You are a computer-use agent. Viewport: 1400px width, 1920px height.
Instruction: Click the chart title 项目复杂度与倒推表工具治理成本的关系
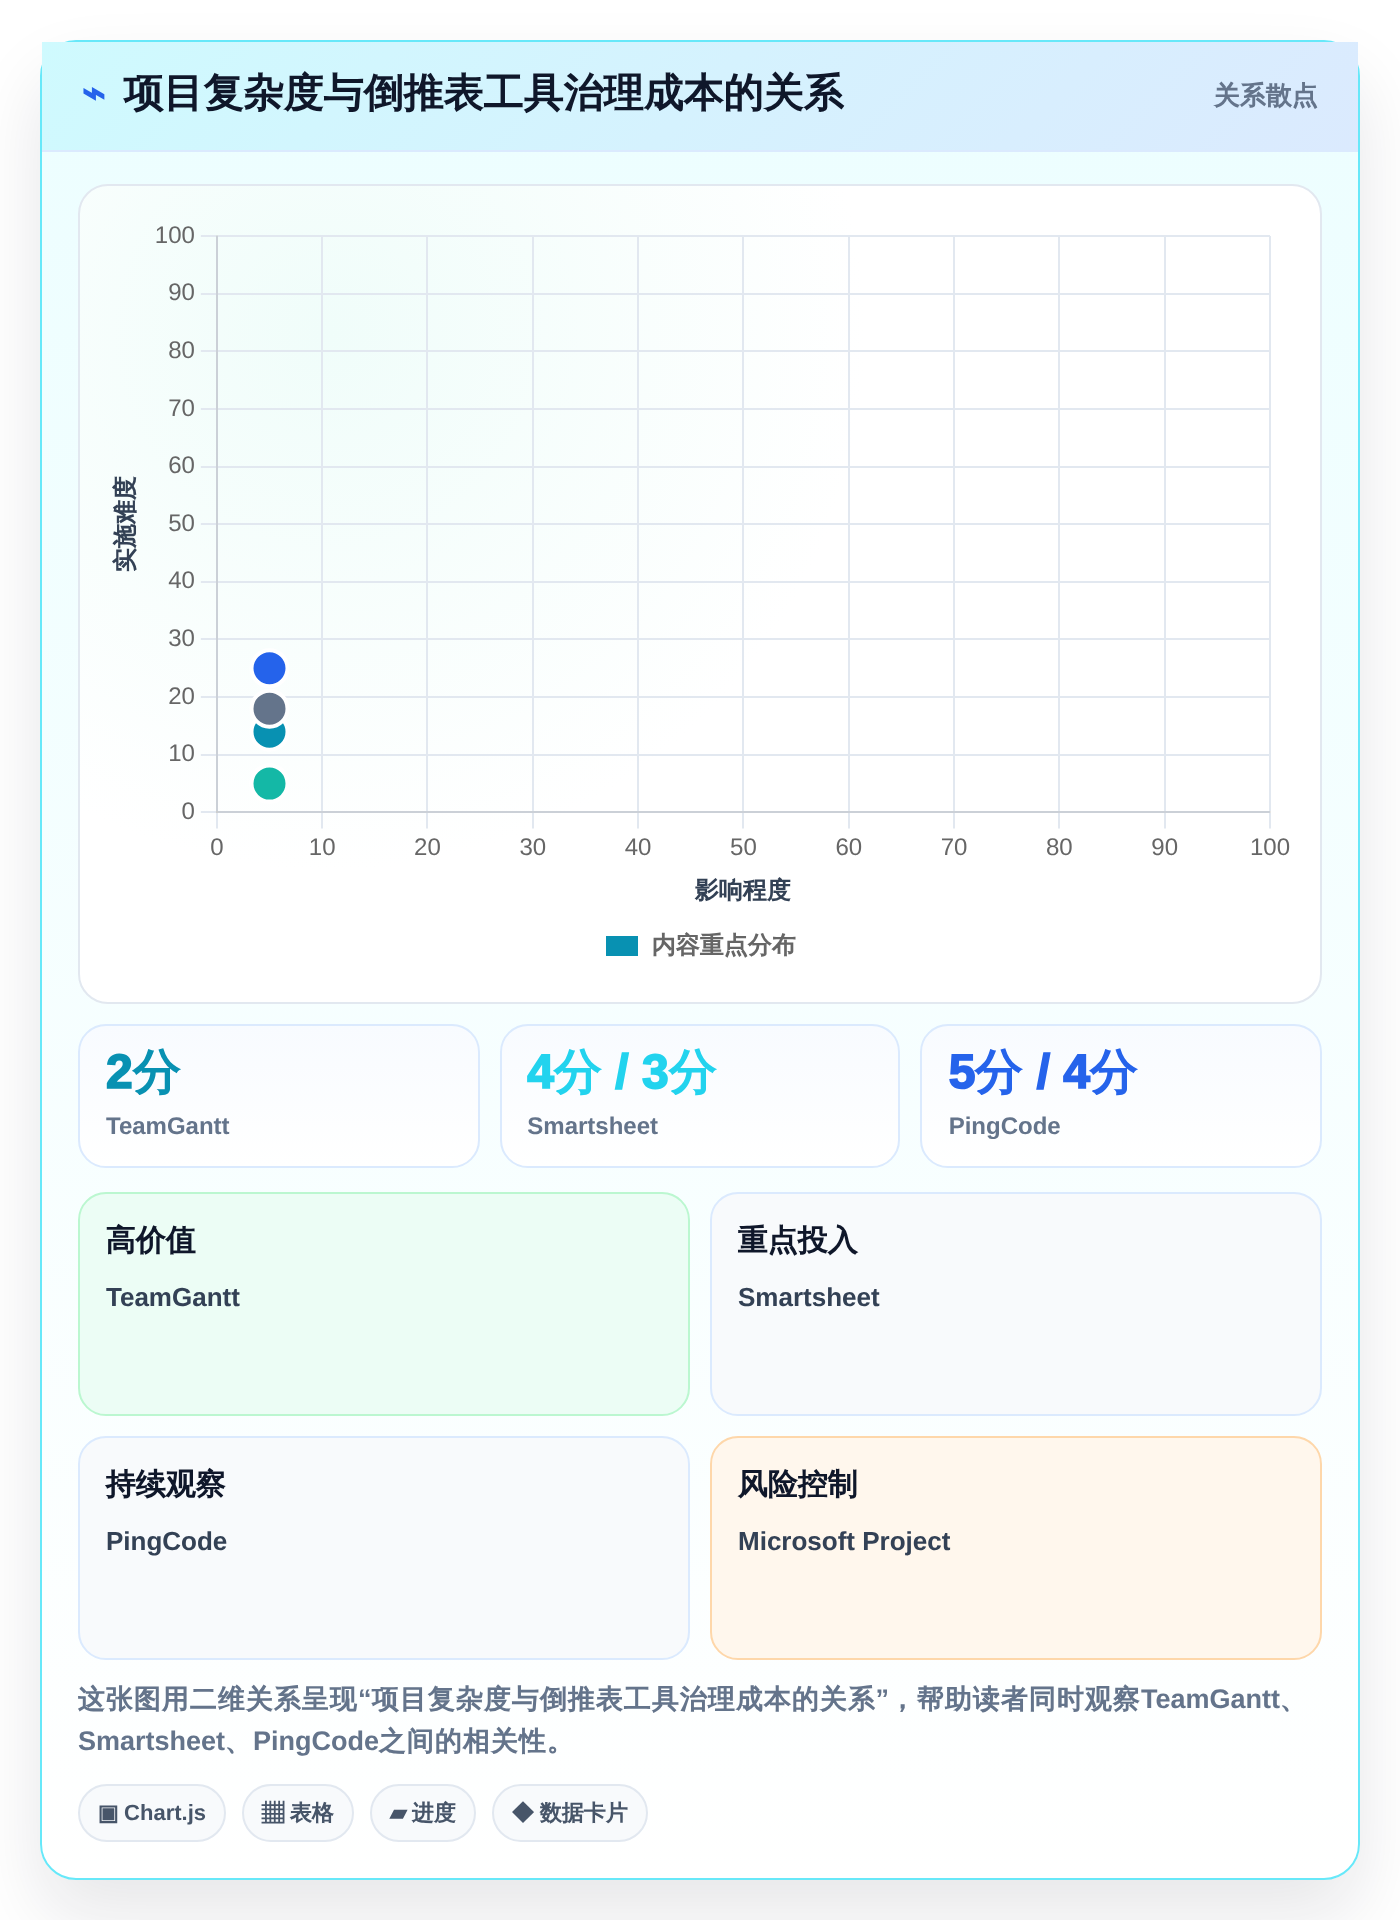pos(484,95)
